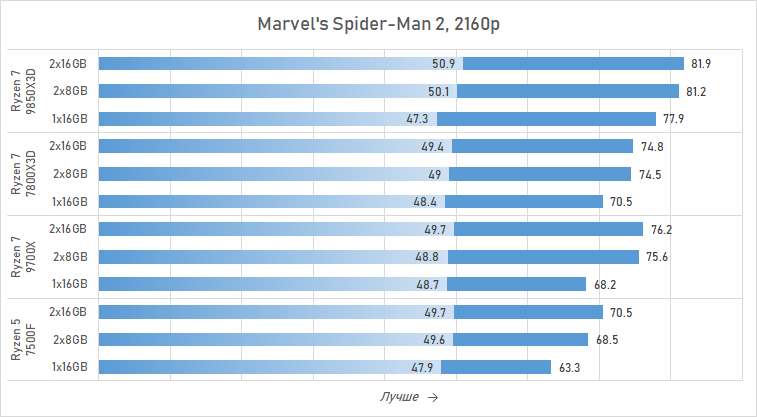Click the 47.9 minimum FPS label
757x417 pixels.
coord(423,368)
